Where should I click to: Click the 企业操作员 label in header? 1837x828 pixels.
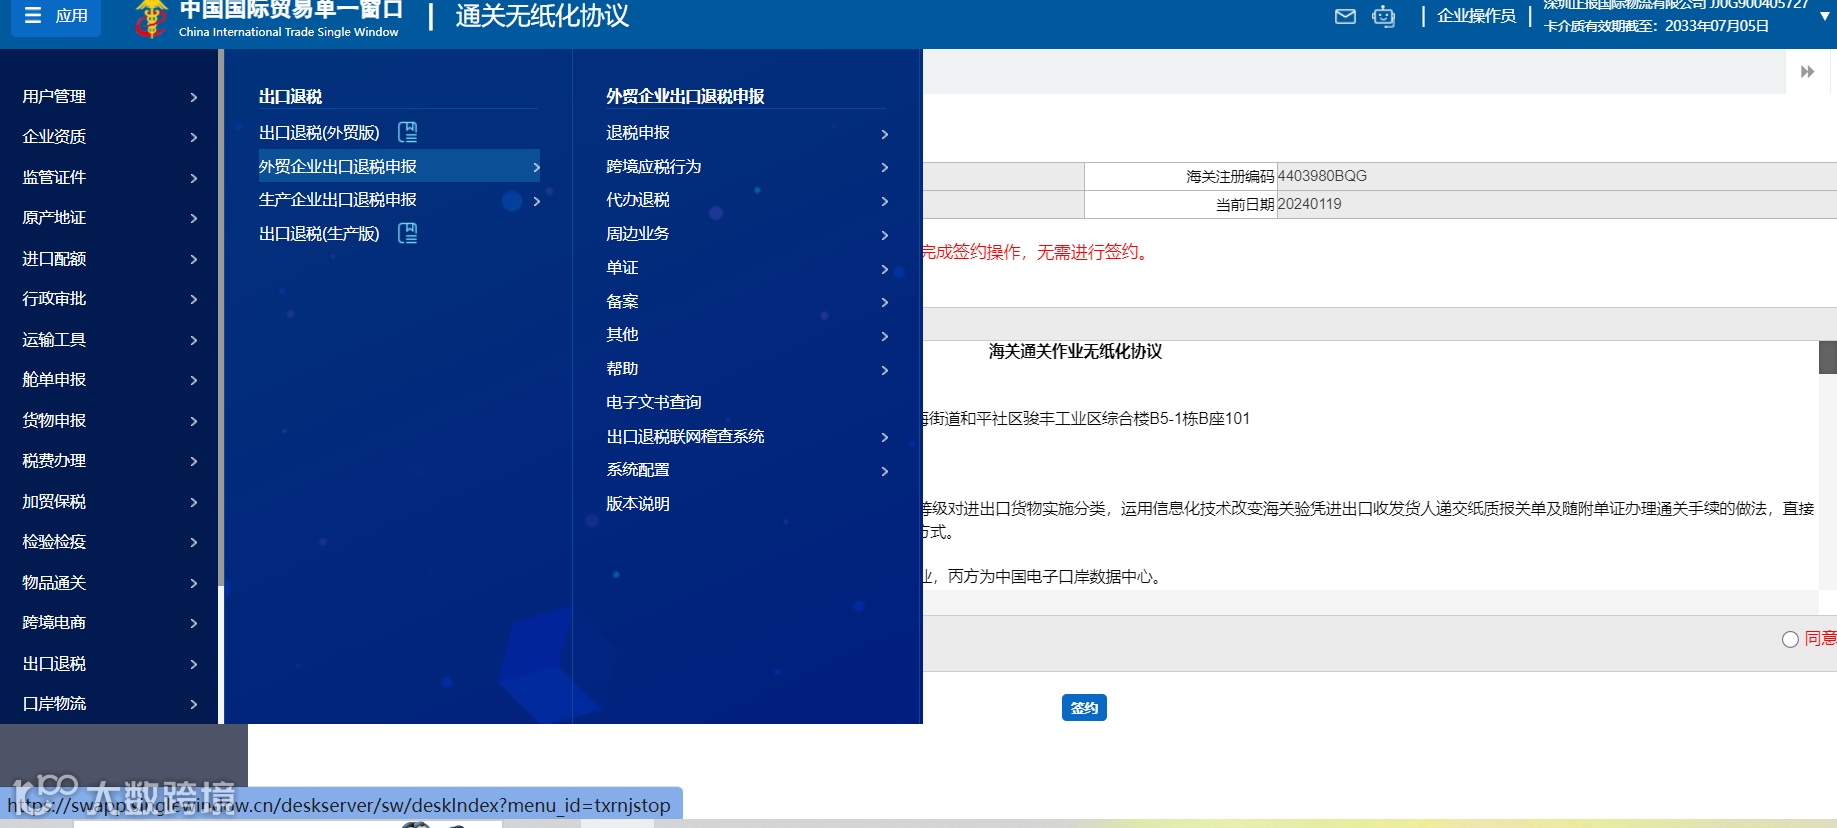pos(1476,16)
